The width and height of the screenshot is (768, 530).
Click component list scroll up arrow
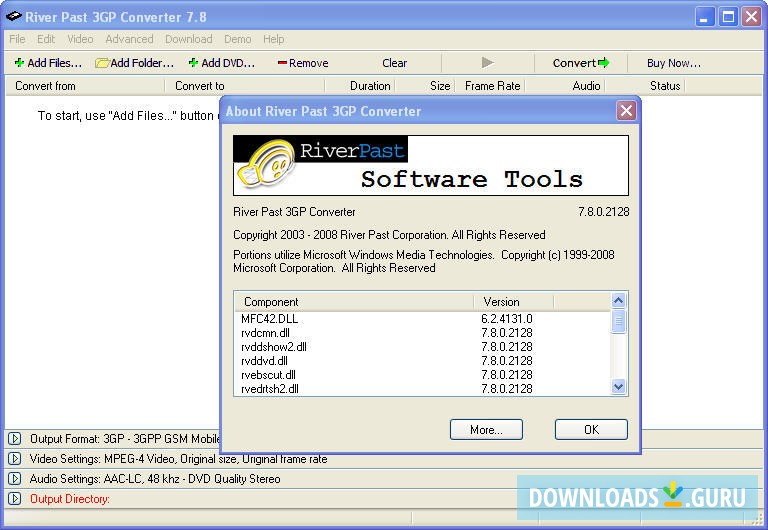(619, 300)
